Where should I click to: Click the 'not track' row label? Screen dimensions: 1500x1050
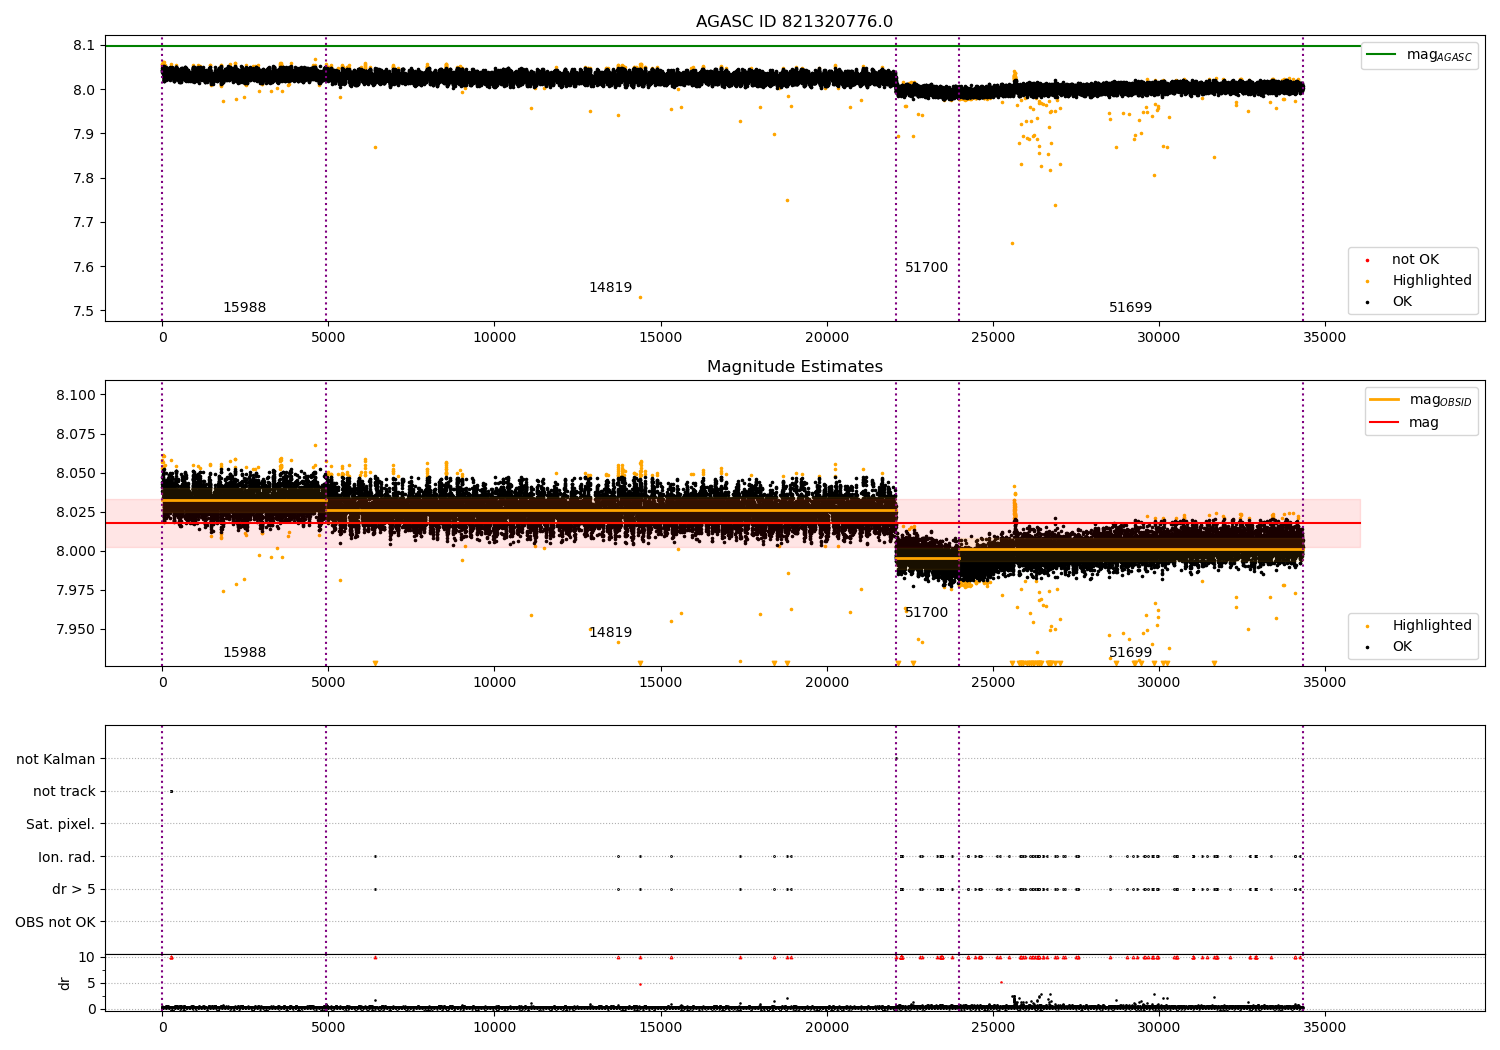[x=64, y=792]
